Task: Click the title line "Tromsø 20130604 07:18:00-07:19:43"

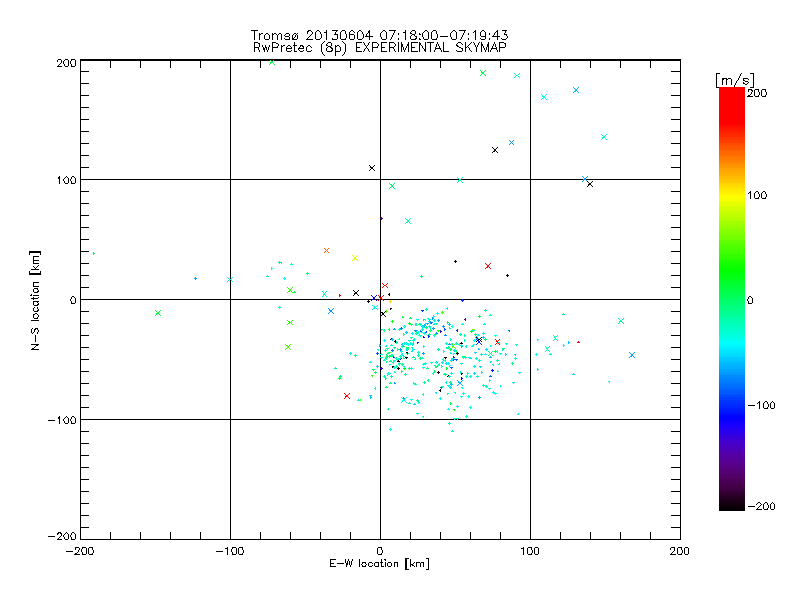Action: click(x=379, y=35)
